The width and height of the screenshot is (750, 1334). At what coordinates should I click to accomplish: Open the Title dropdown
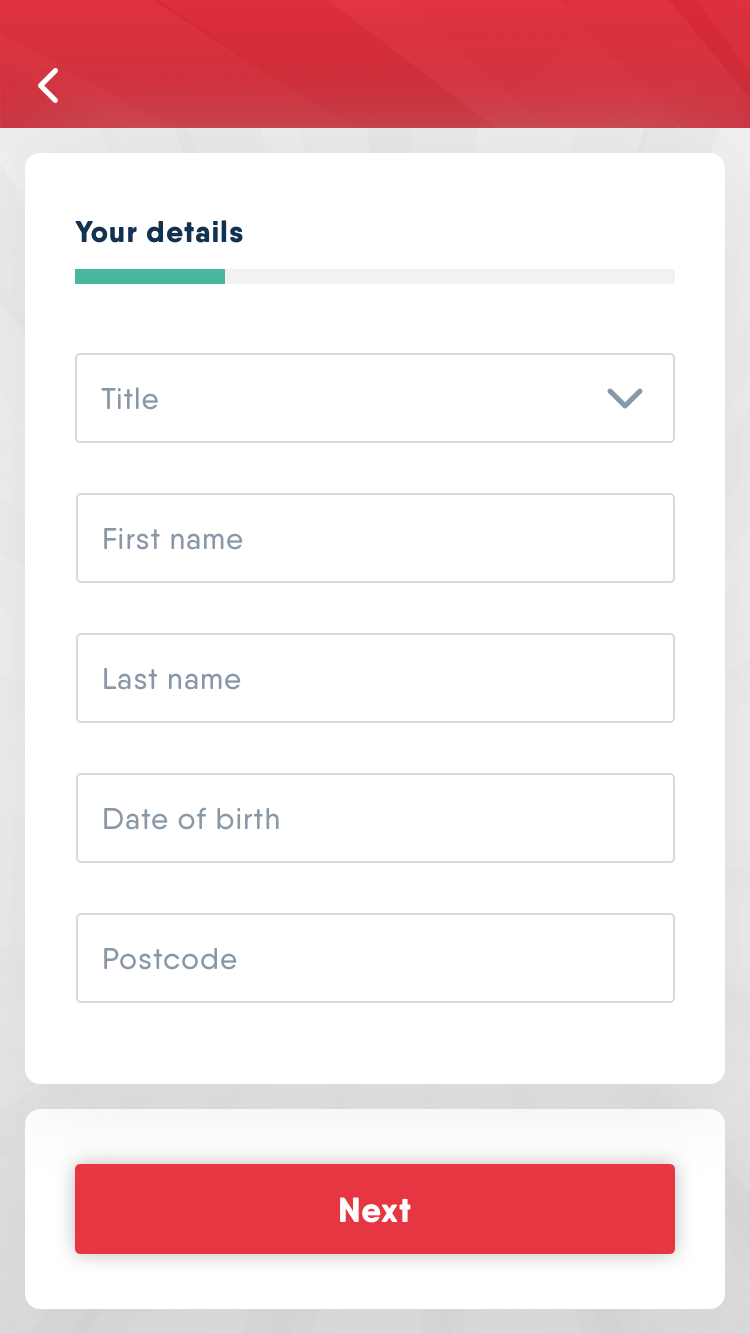tap(375, 398)
